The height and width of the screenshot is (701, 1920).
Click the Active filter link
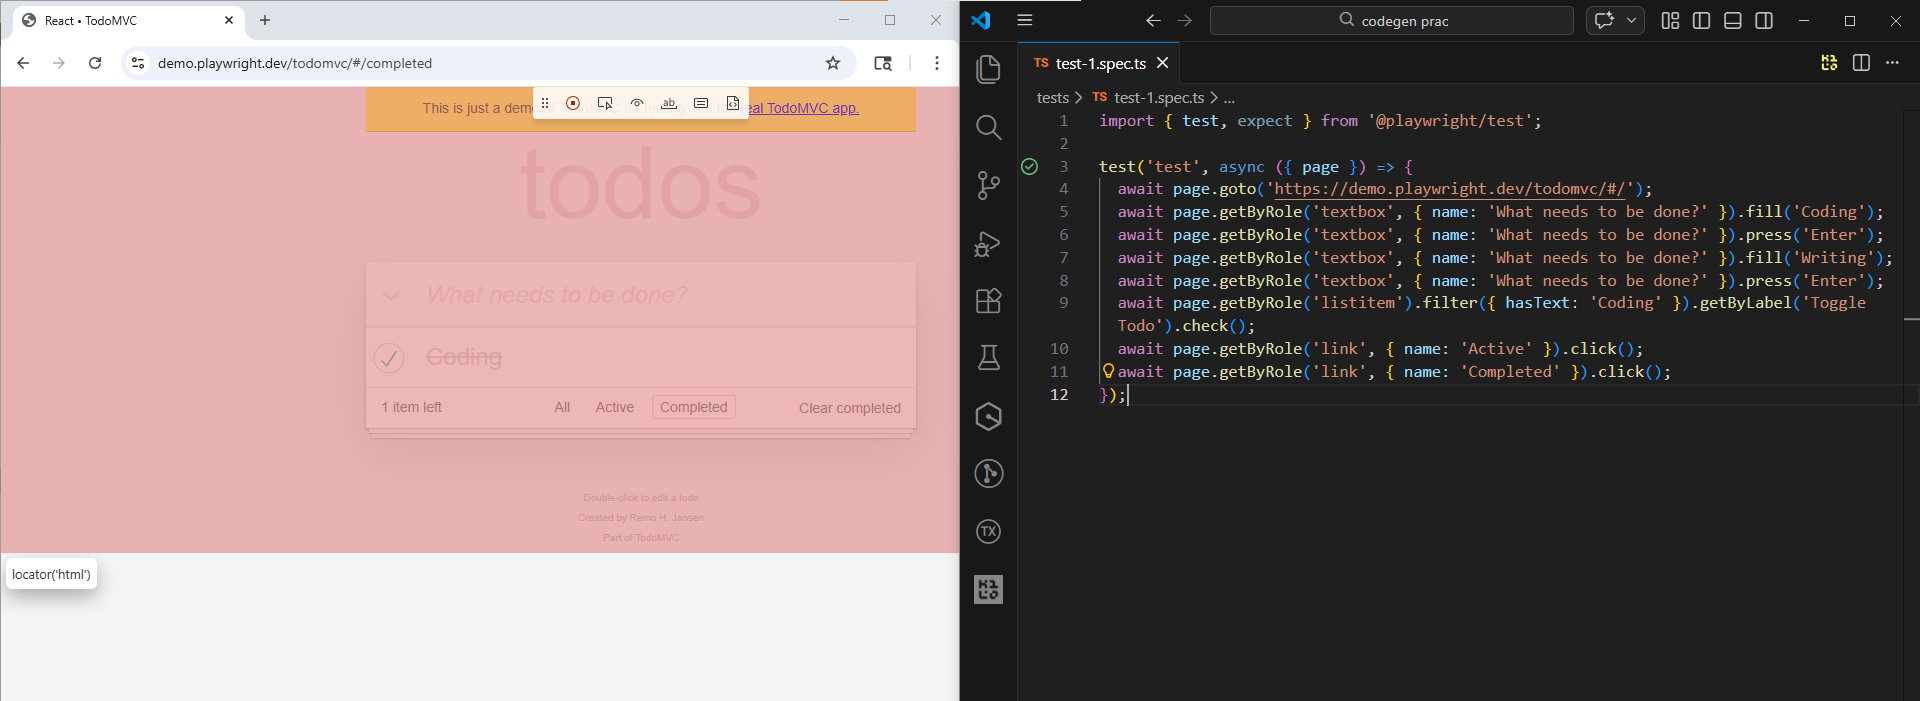click(614, 407)
